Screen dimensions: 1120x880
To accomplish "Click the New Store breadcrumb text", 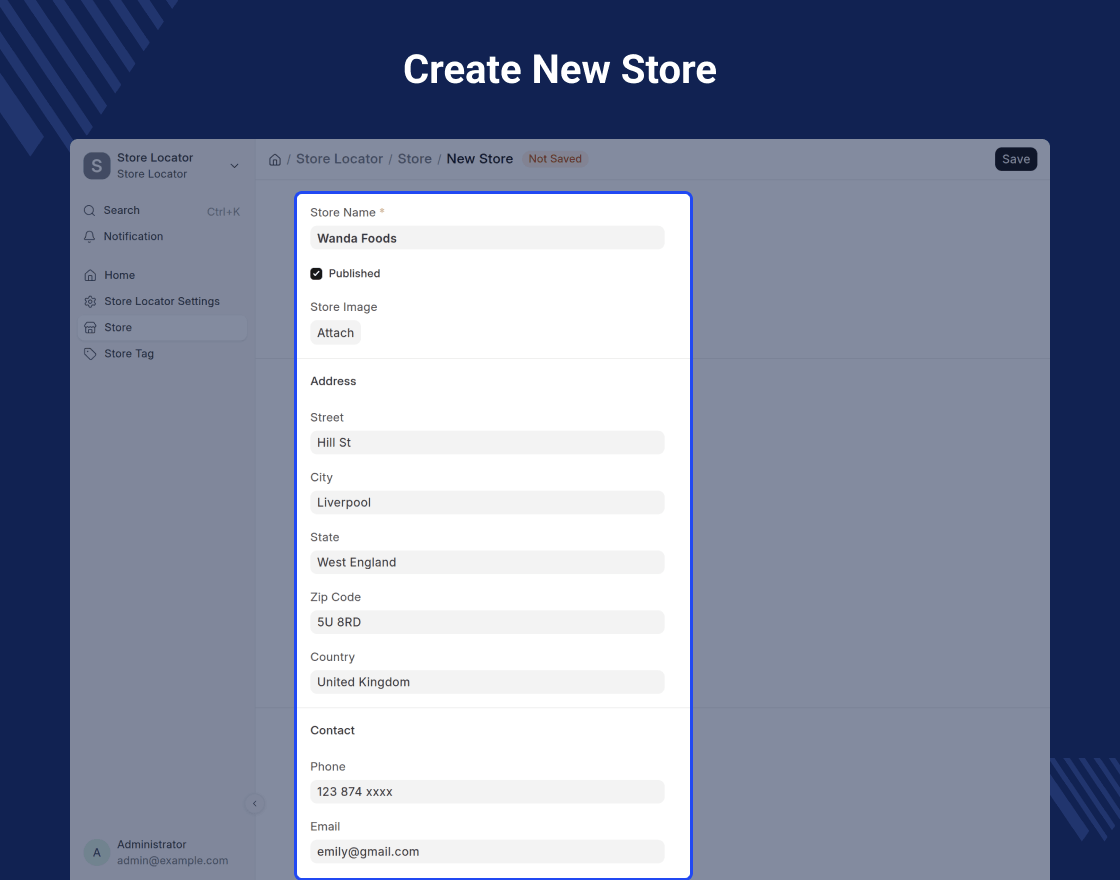I will click(x=480, y=159).
